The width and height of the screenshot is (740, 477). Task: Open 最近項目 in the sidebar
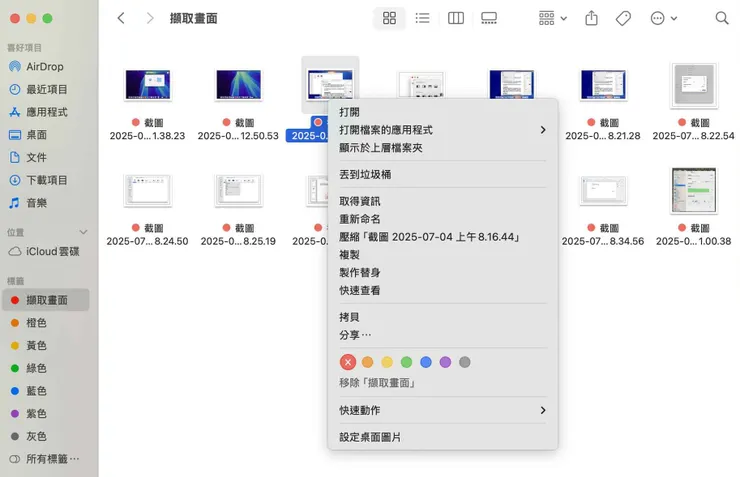click(x=45, y=89)
